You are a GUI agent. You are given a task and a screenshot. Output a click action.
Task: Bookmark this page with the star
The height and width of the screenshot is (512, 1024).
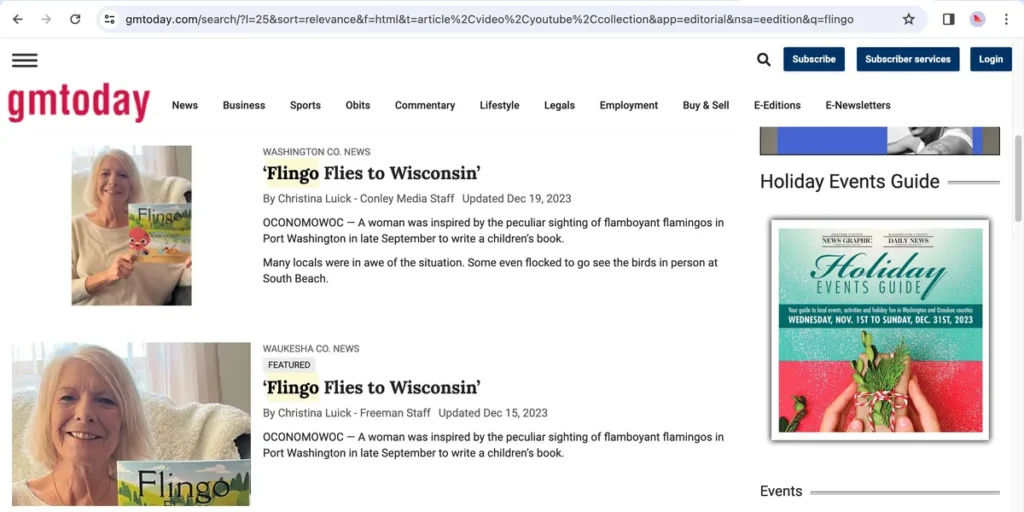[908, 19]
